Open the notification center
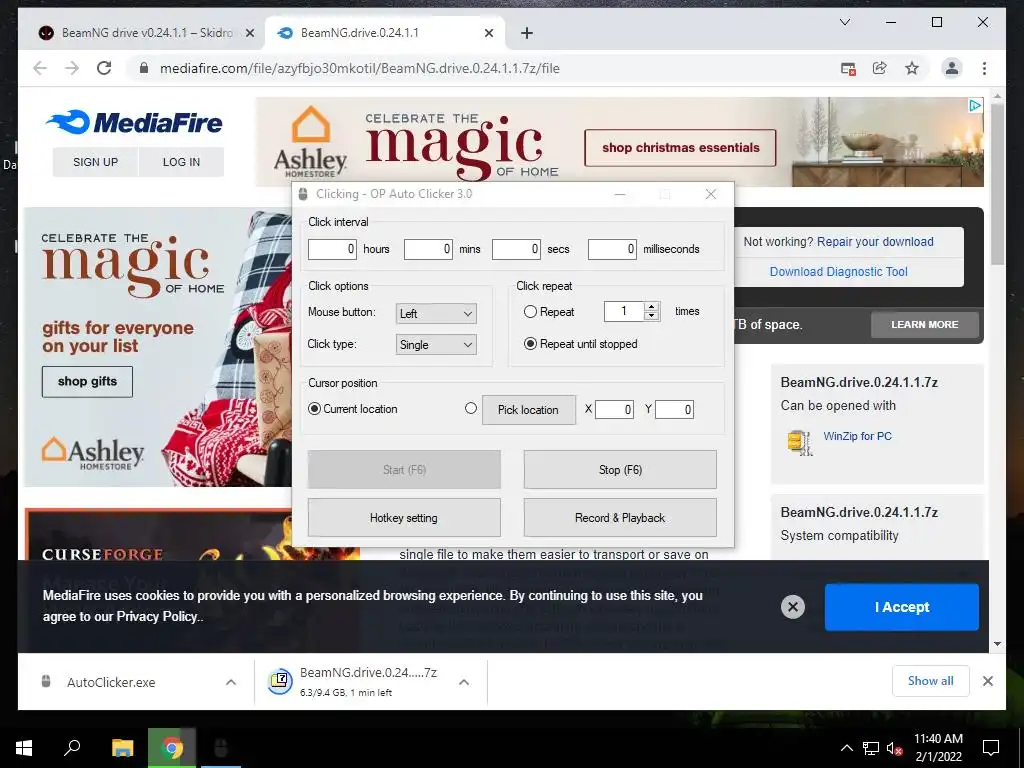 991,748
